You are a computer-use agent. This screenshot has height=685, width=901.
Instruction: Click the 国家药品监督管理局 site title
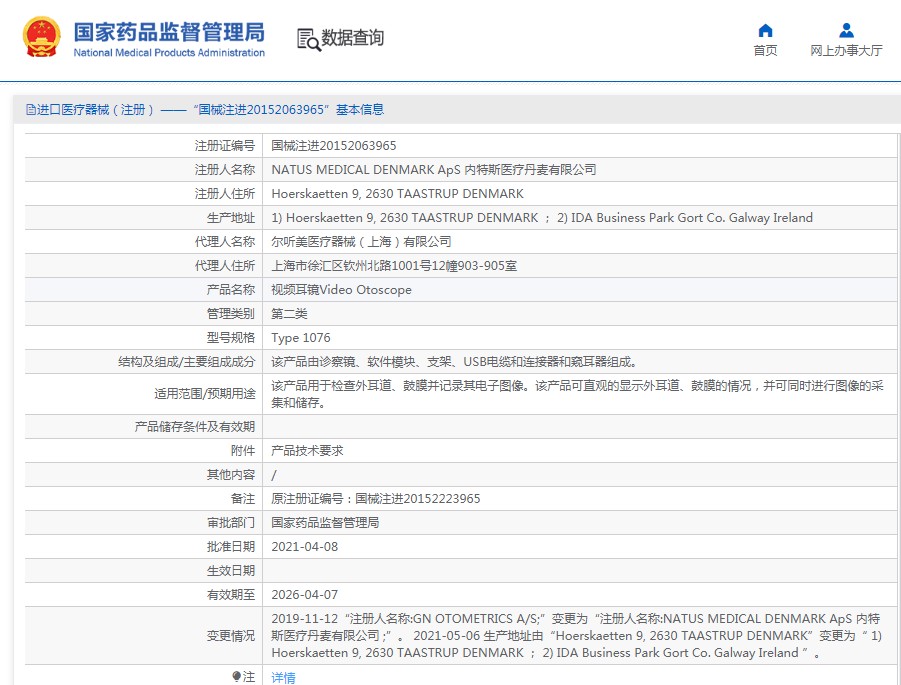[x=169, y=32]
